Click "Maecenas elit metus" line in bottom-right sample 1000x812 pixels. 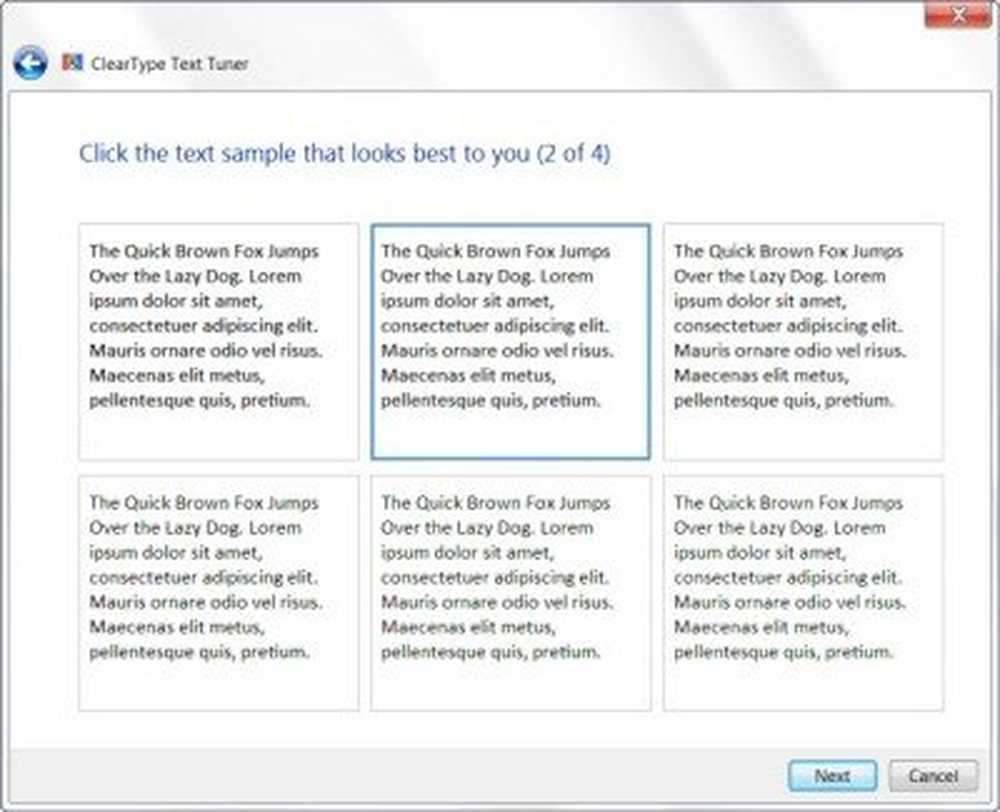[761, 627]
